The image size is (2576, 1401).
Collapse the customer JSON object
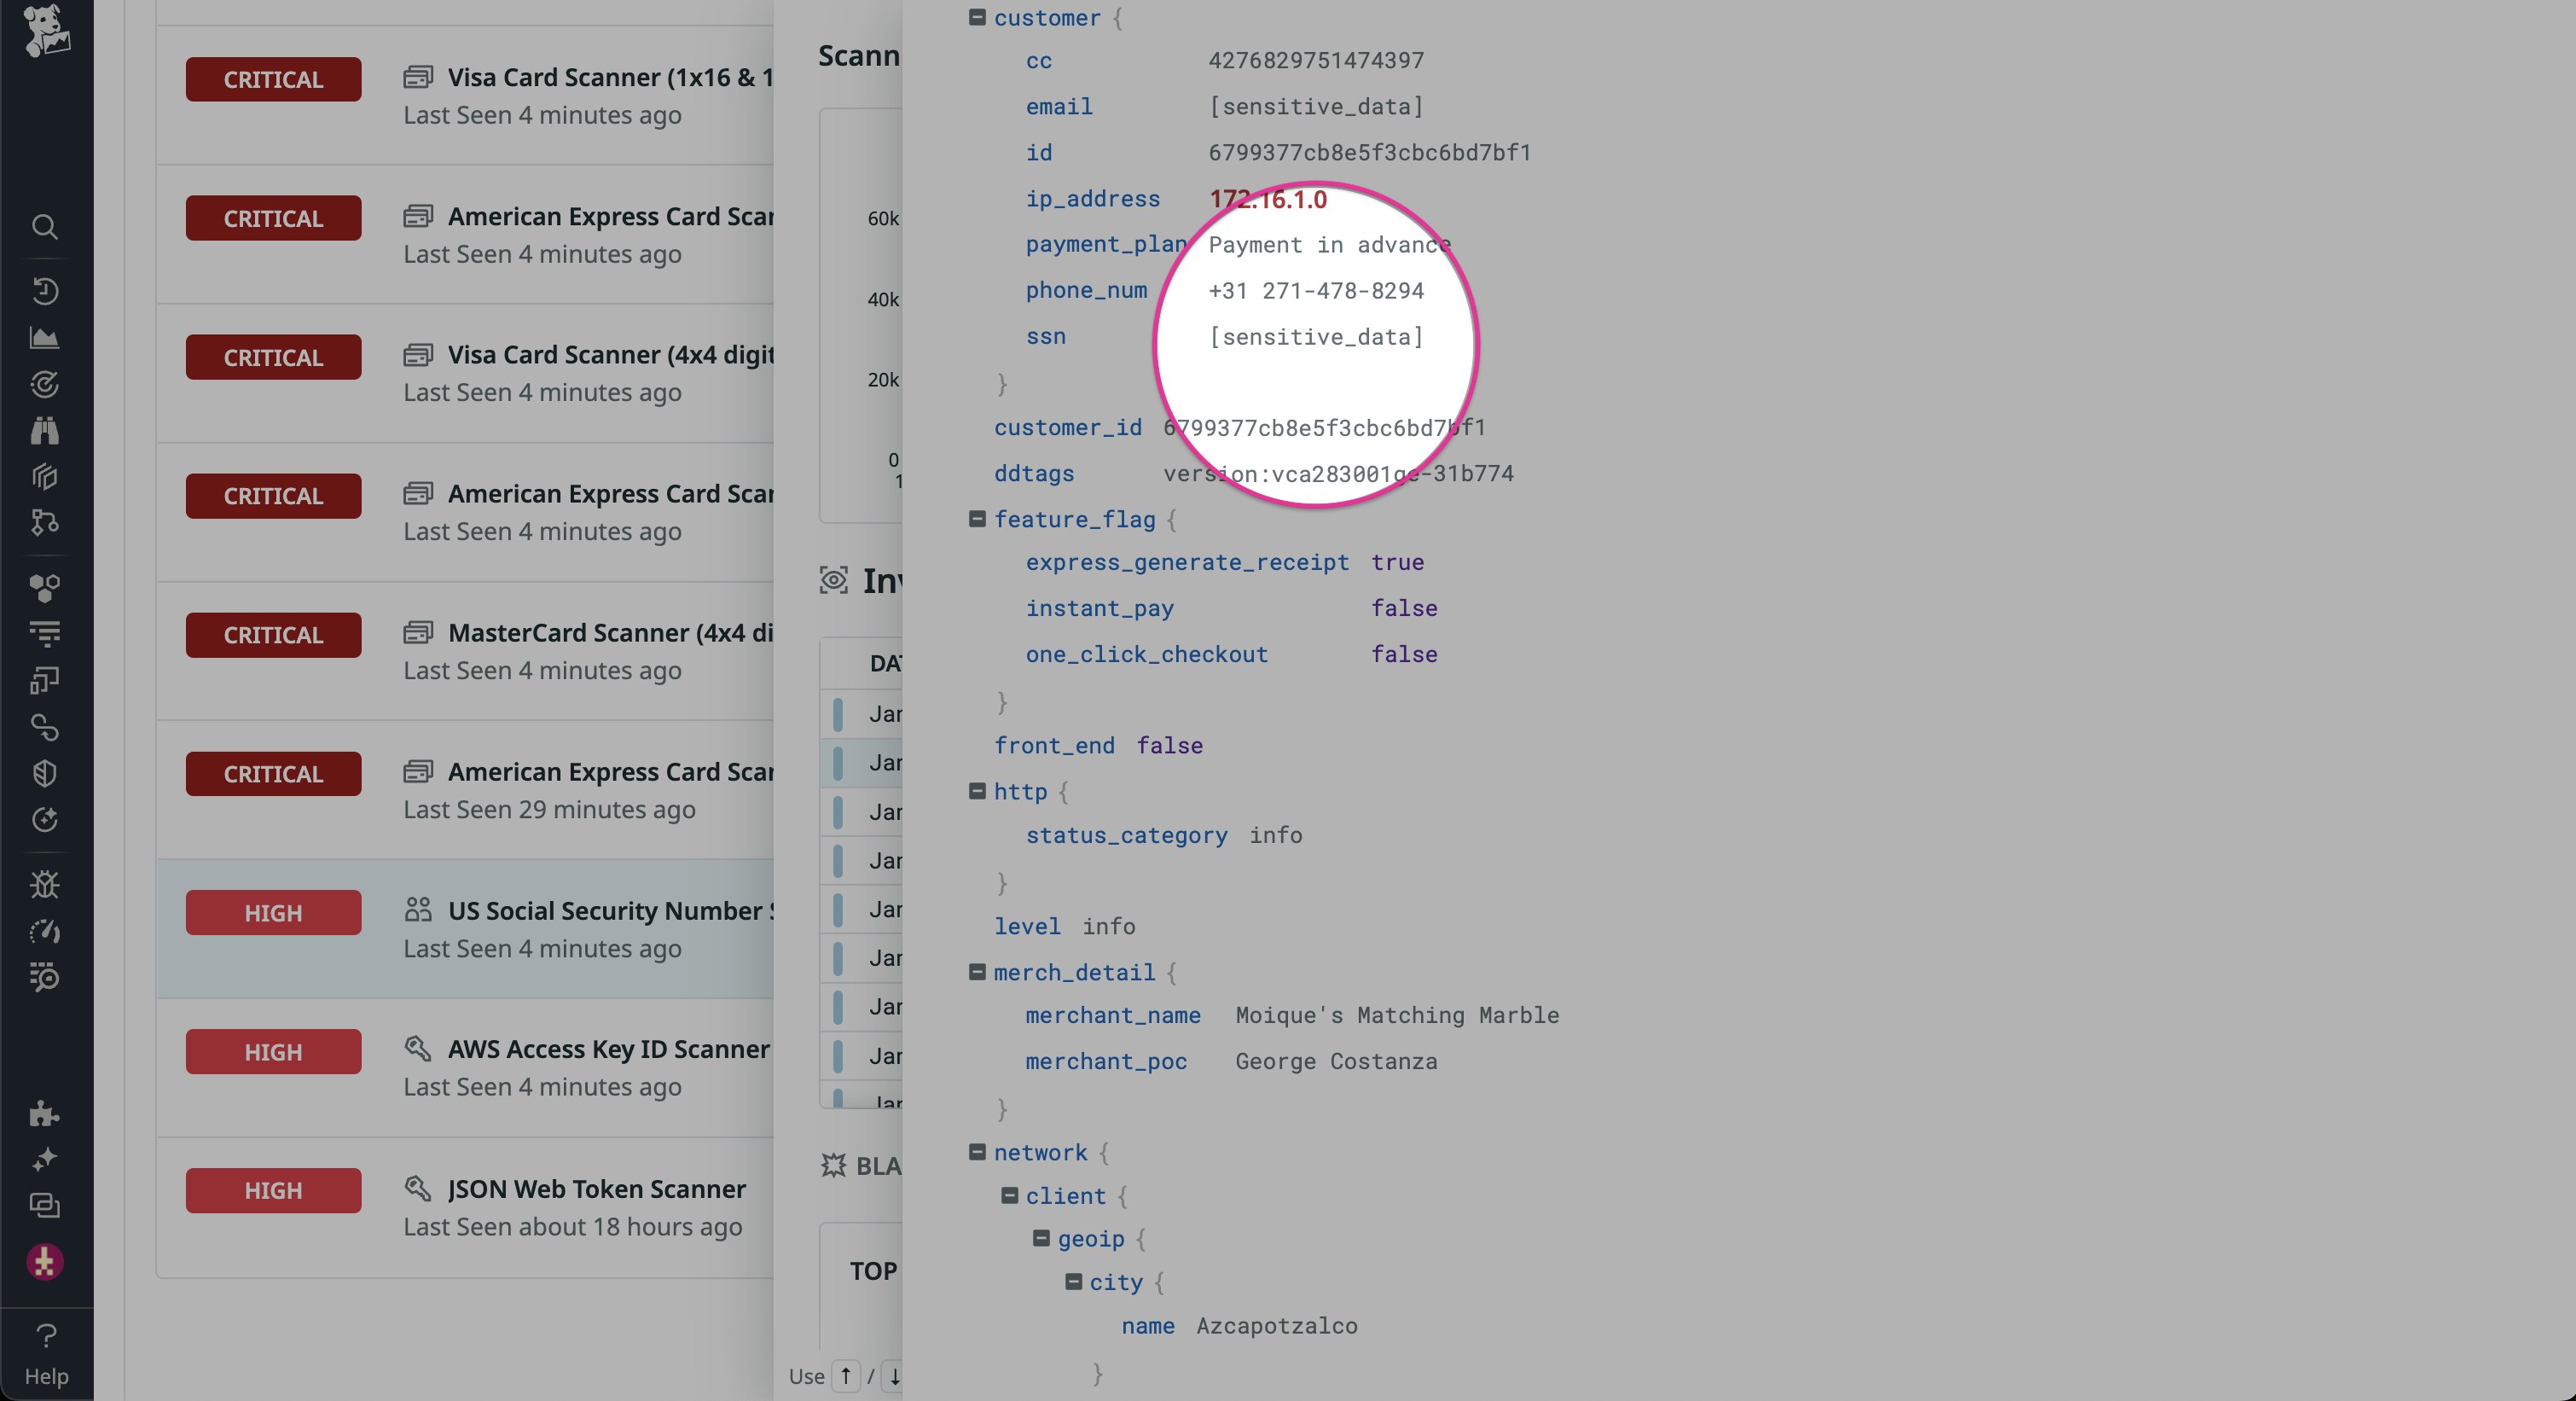coord(977,17)
